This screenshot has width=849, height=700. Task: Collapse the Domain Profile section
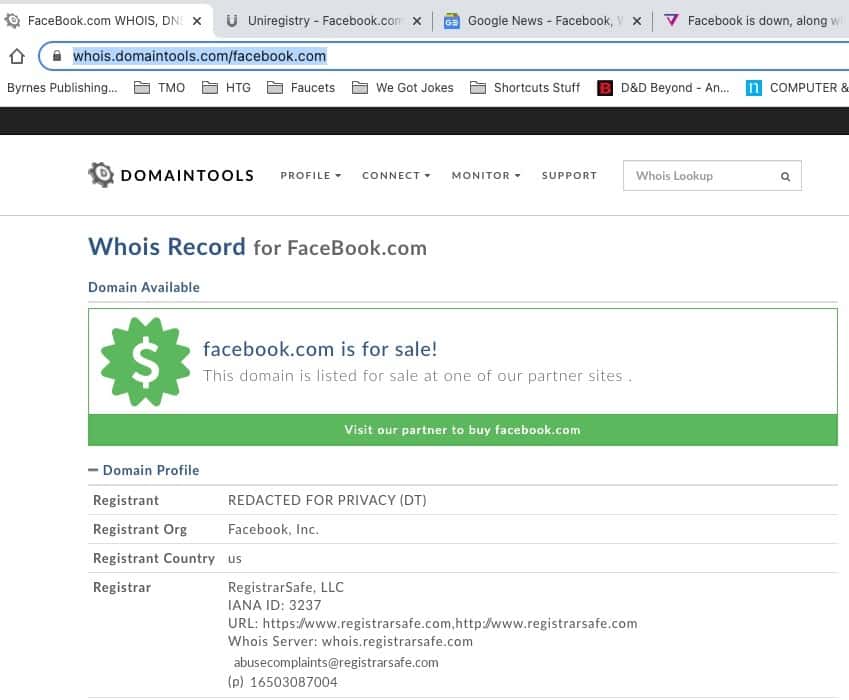point(94,470)
